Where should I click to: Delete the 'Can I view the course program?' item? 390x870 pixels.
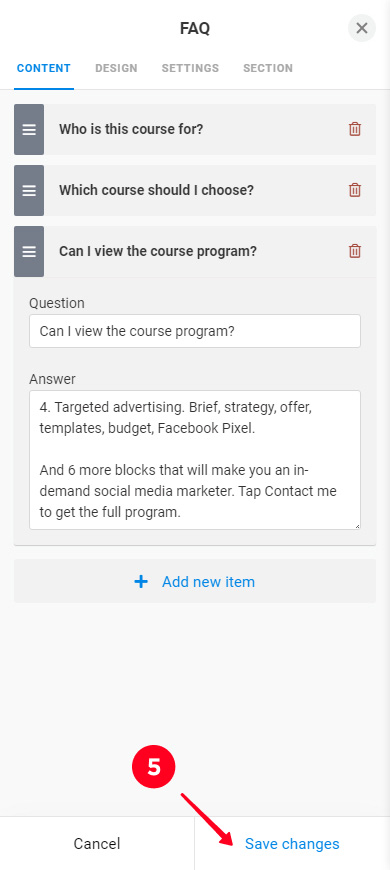click(x=354, y=251)
